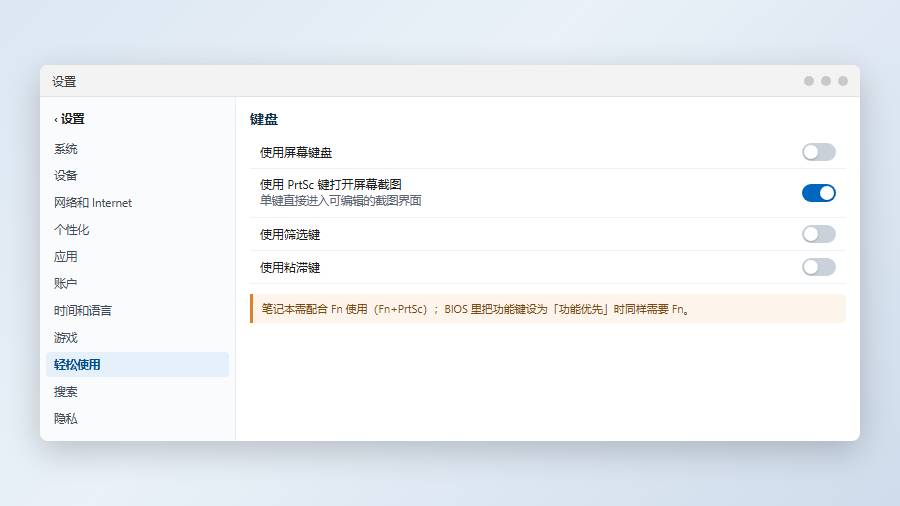Select 游戏 in the sidebar
Image resolution: width=900 pixels, height=506 pixels.
click(137, 337)
